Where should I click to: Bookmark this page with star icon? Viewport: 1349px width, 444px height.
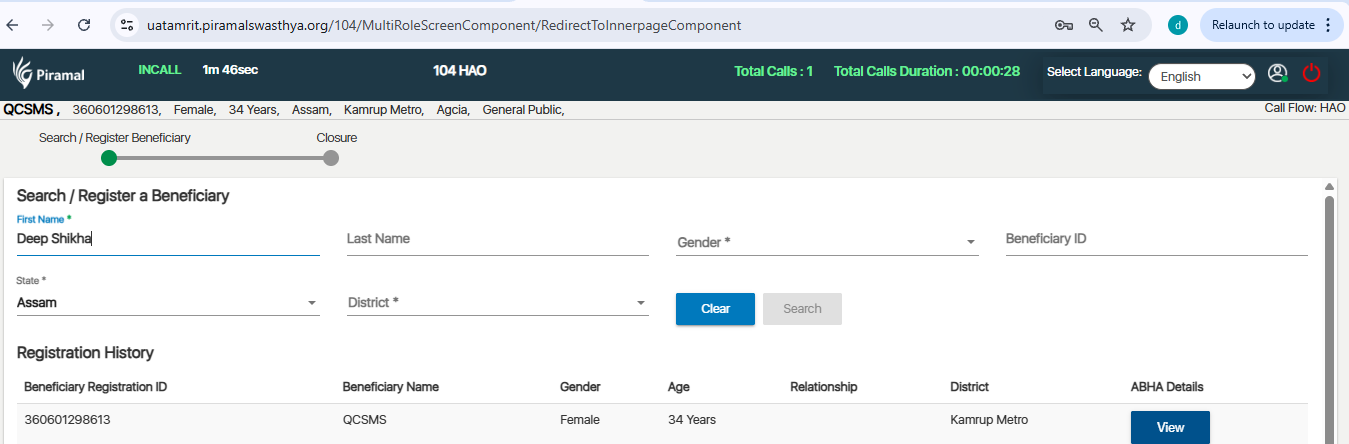coord(1128,25)
